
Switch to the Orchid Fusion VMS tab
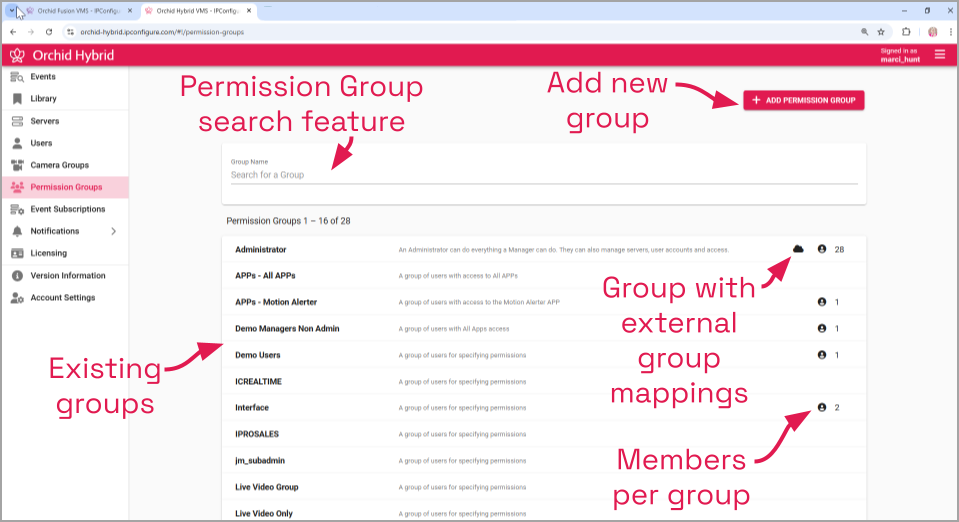coord(80,11)
